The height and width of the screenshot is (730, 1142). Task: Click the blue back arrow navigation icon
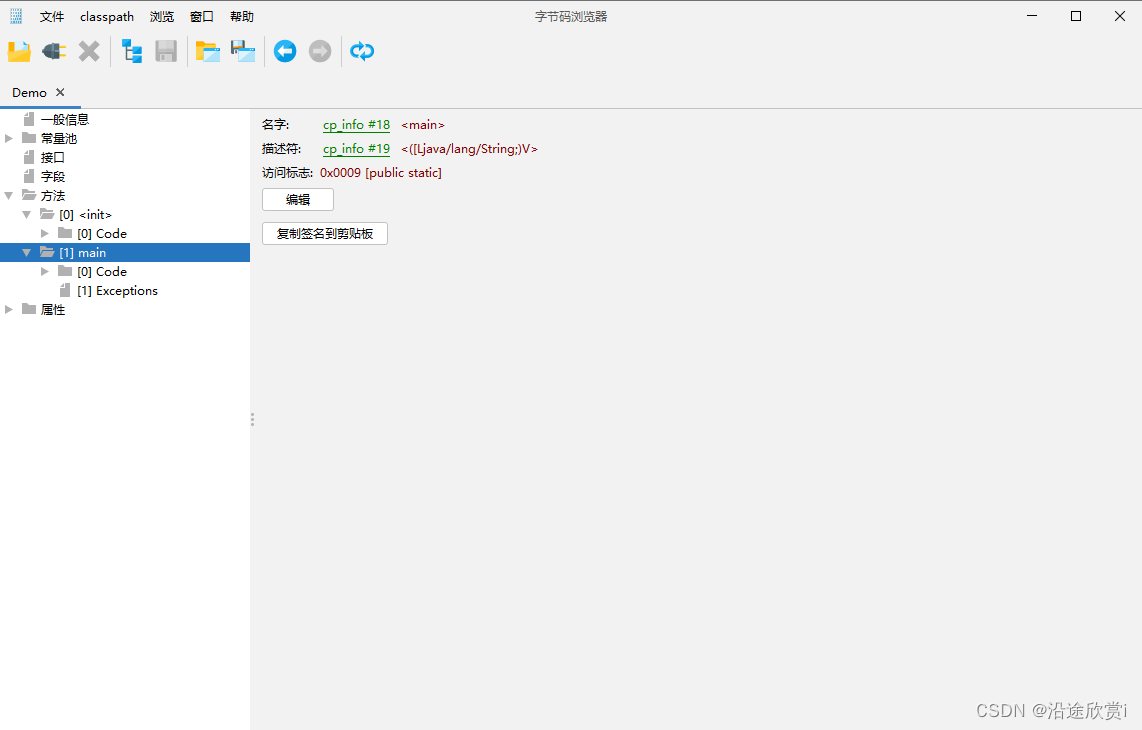click(x=284, y=51)
